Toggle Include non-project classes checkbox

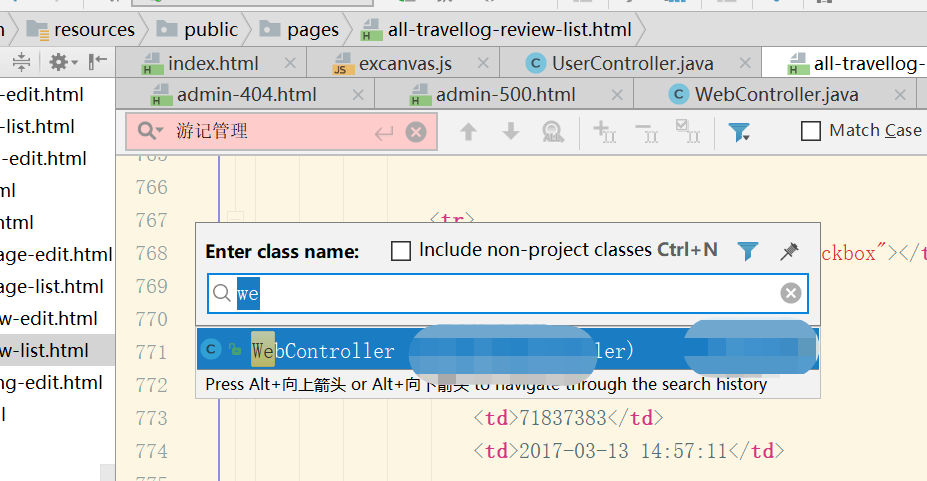click(401, 251)
